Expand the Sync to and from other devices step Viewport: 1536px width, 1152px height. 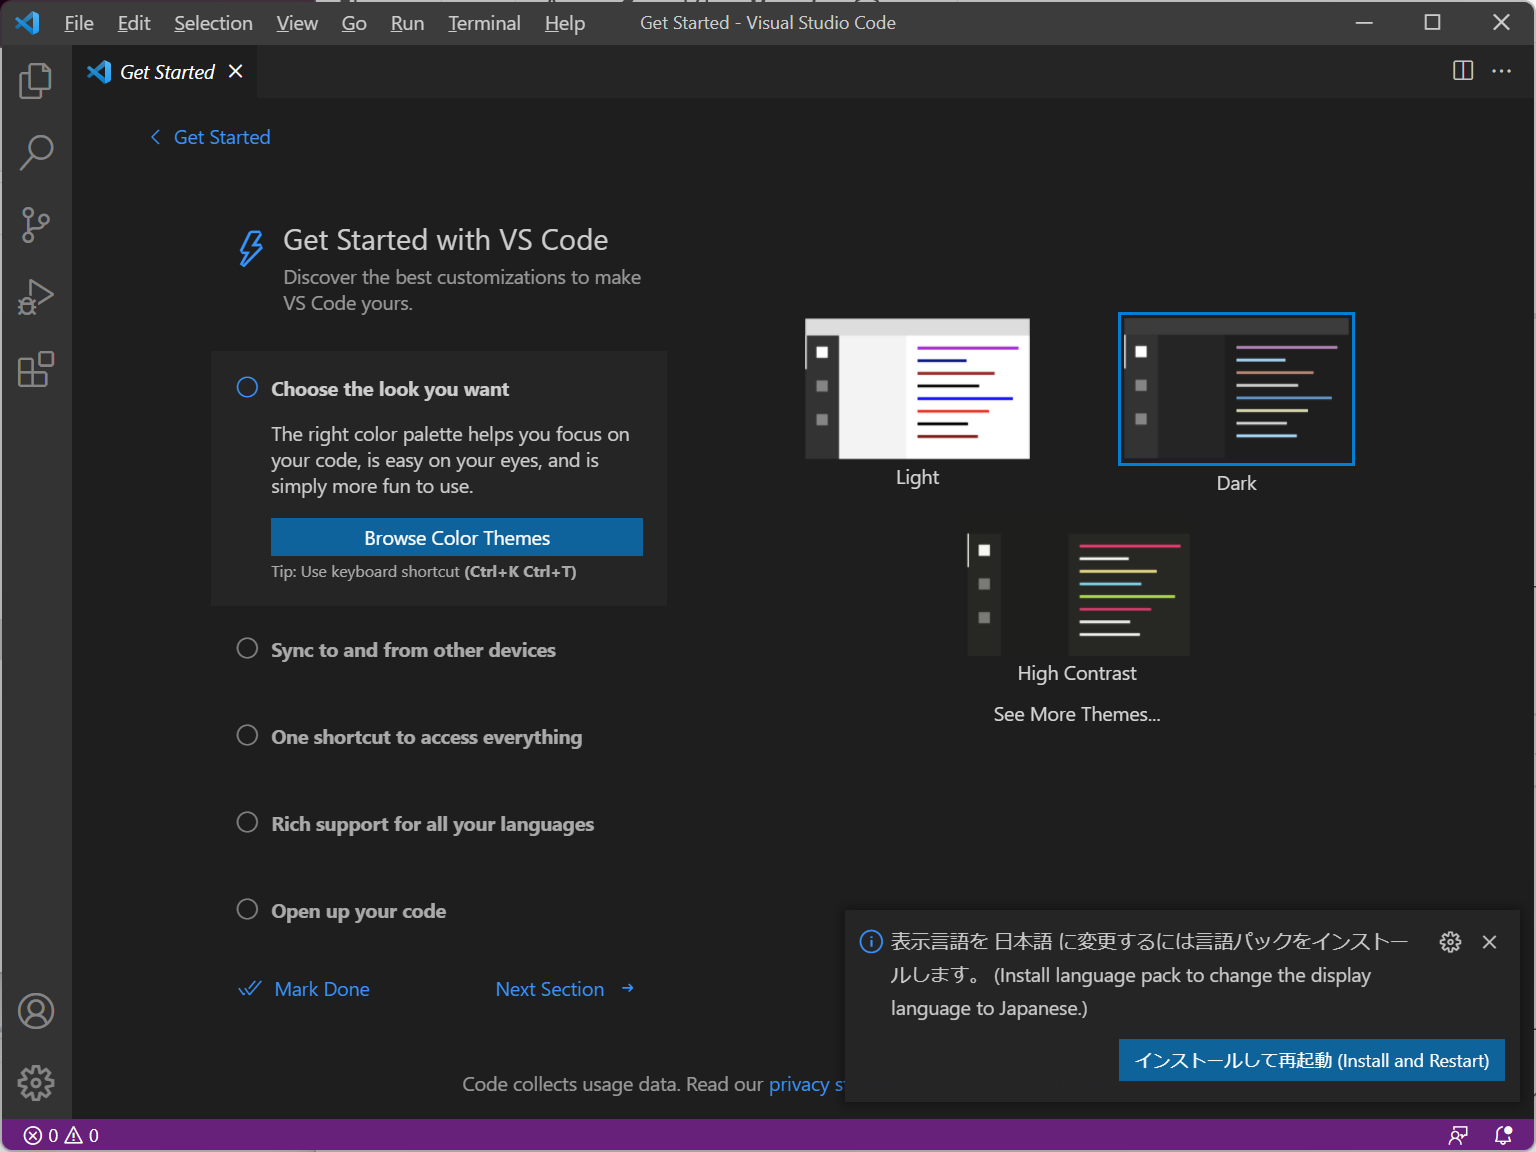click(x=413, y=650)
